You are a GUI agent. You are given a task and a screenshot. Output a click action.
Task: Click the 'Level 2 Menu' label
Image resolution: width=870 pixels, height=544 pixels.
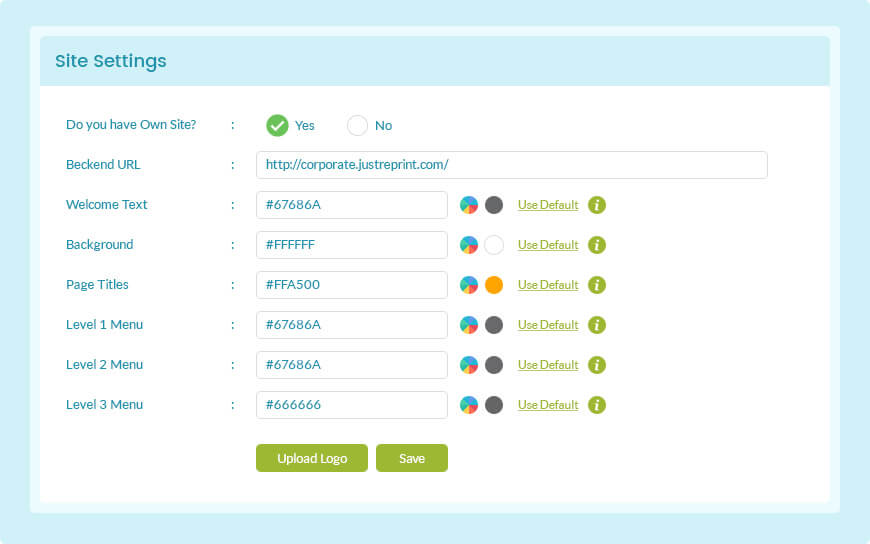click(104, 365)
